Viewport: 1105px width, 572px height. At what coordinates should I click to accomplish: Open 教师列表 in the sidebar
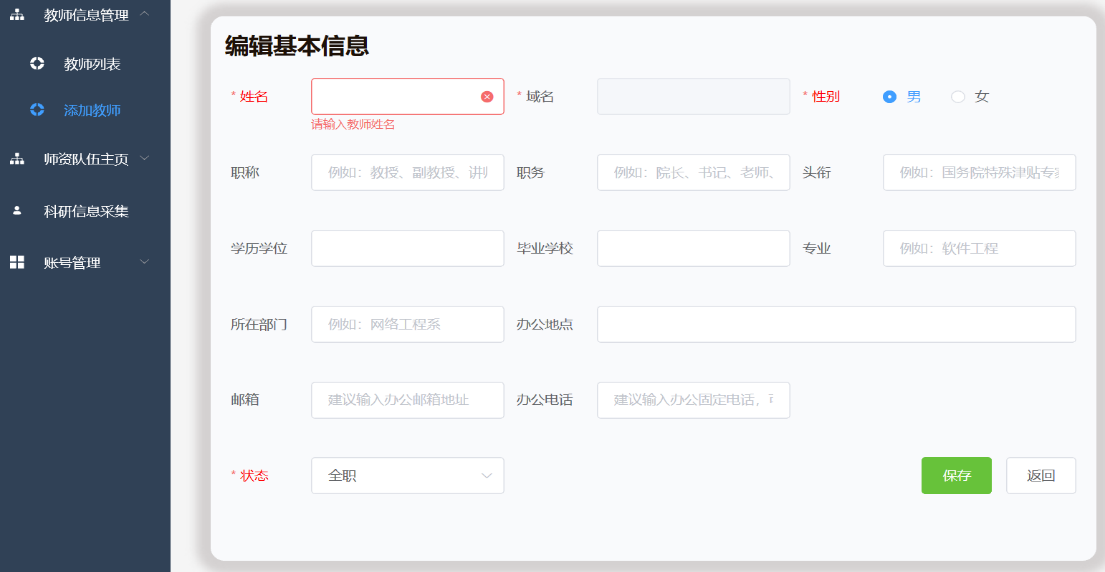tap(92, 64)
